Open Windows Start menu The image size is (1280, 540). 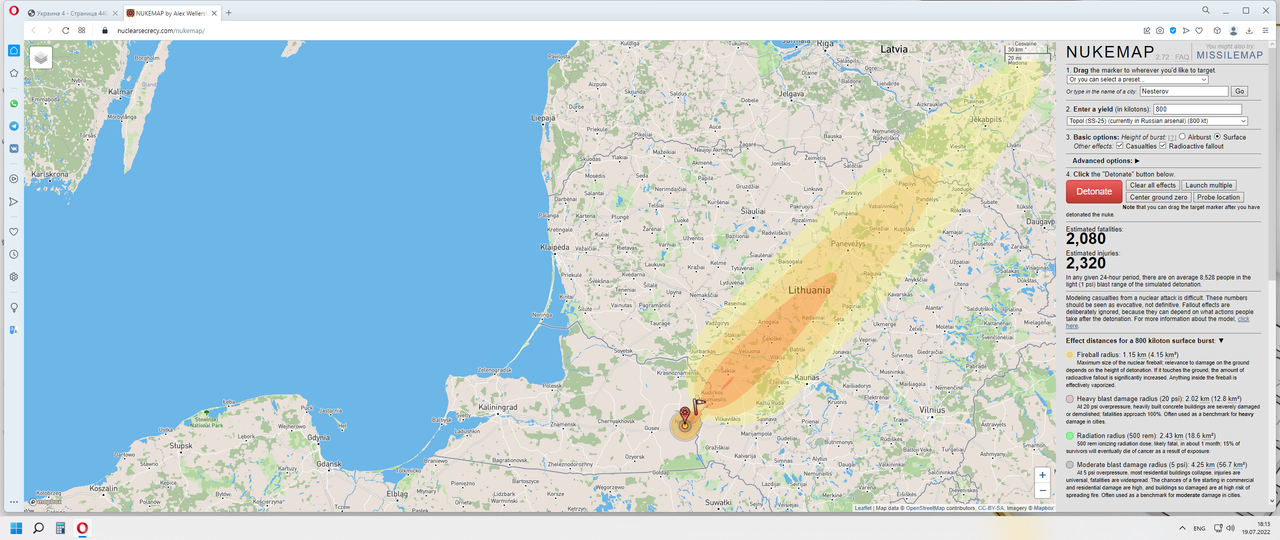15,527
